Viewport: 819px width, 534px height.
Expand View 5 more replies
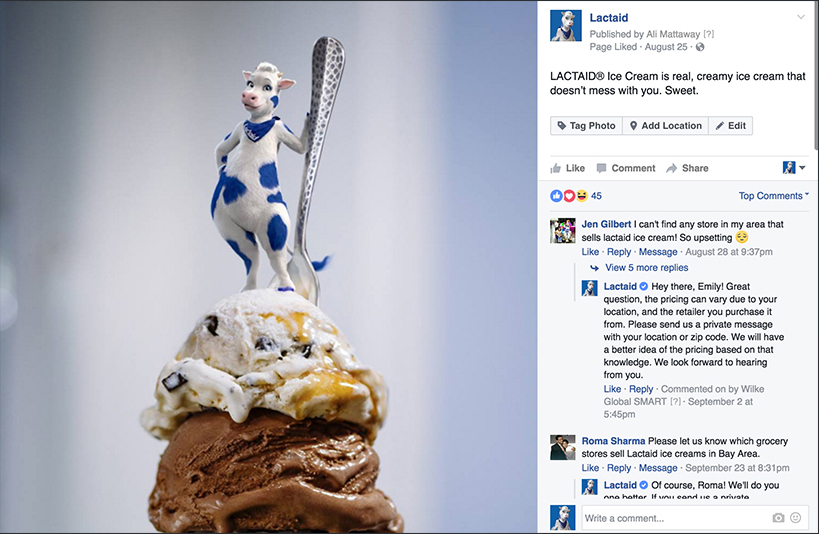pyautogui.click(x=647, y=268)
